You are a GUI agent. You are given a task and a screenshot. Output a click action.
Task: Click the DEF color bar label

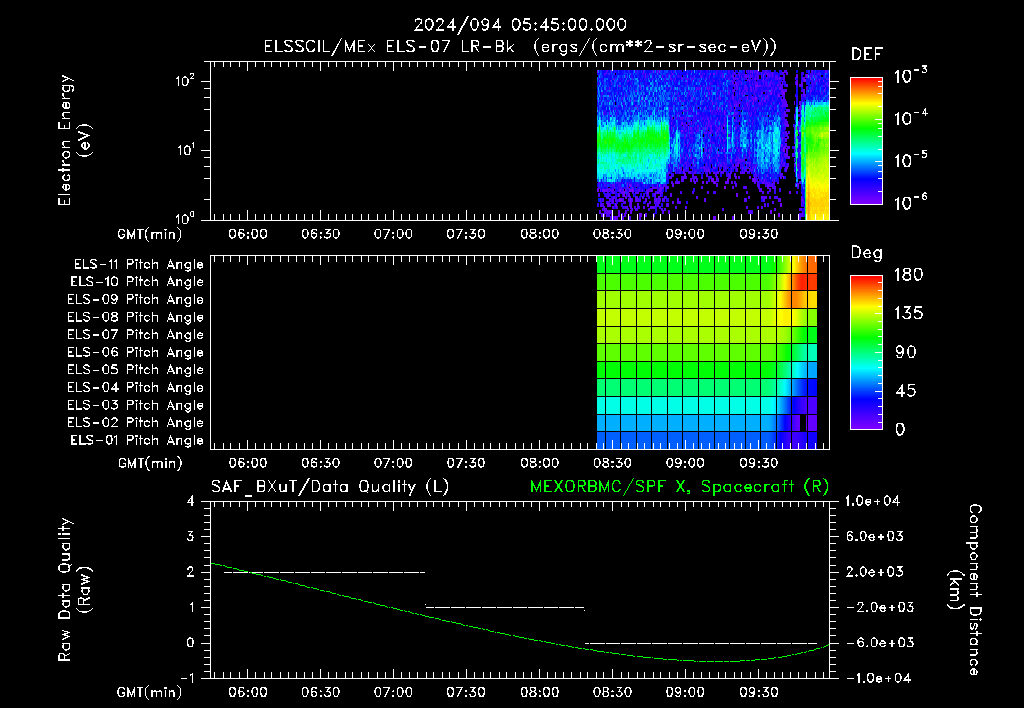tap(867, 55)
